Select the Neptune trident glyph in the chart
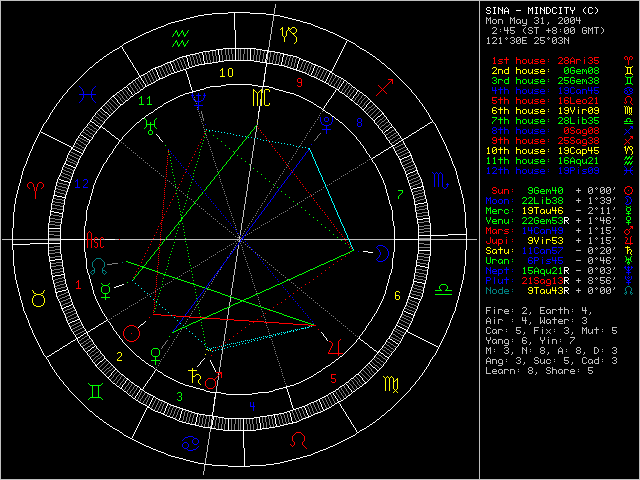 click(205, 99)
